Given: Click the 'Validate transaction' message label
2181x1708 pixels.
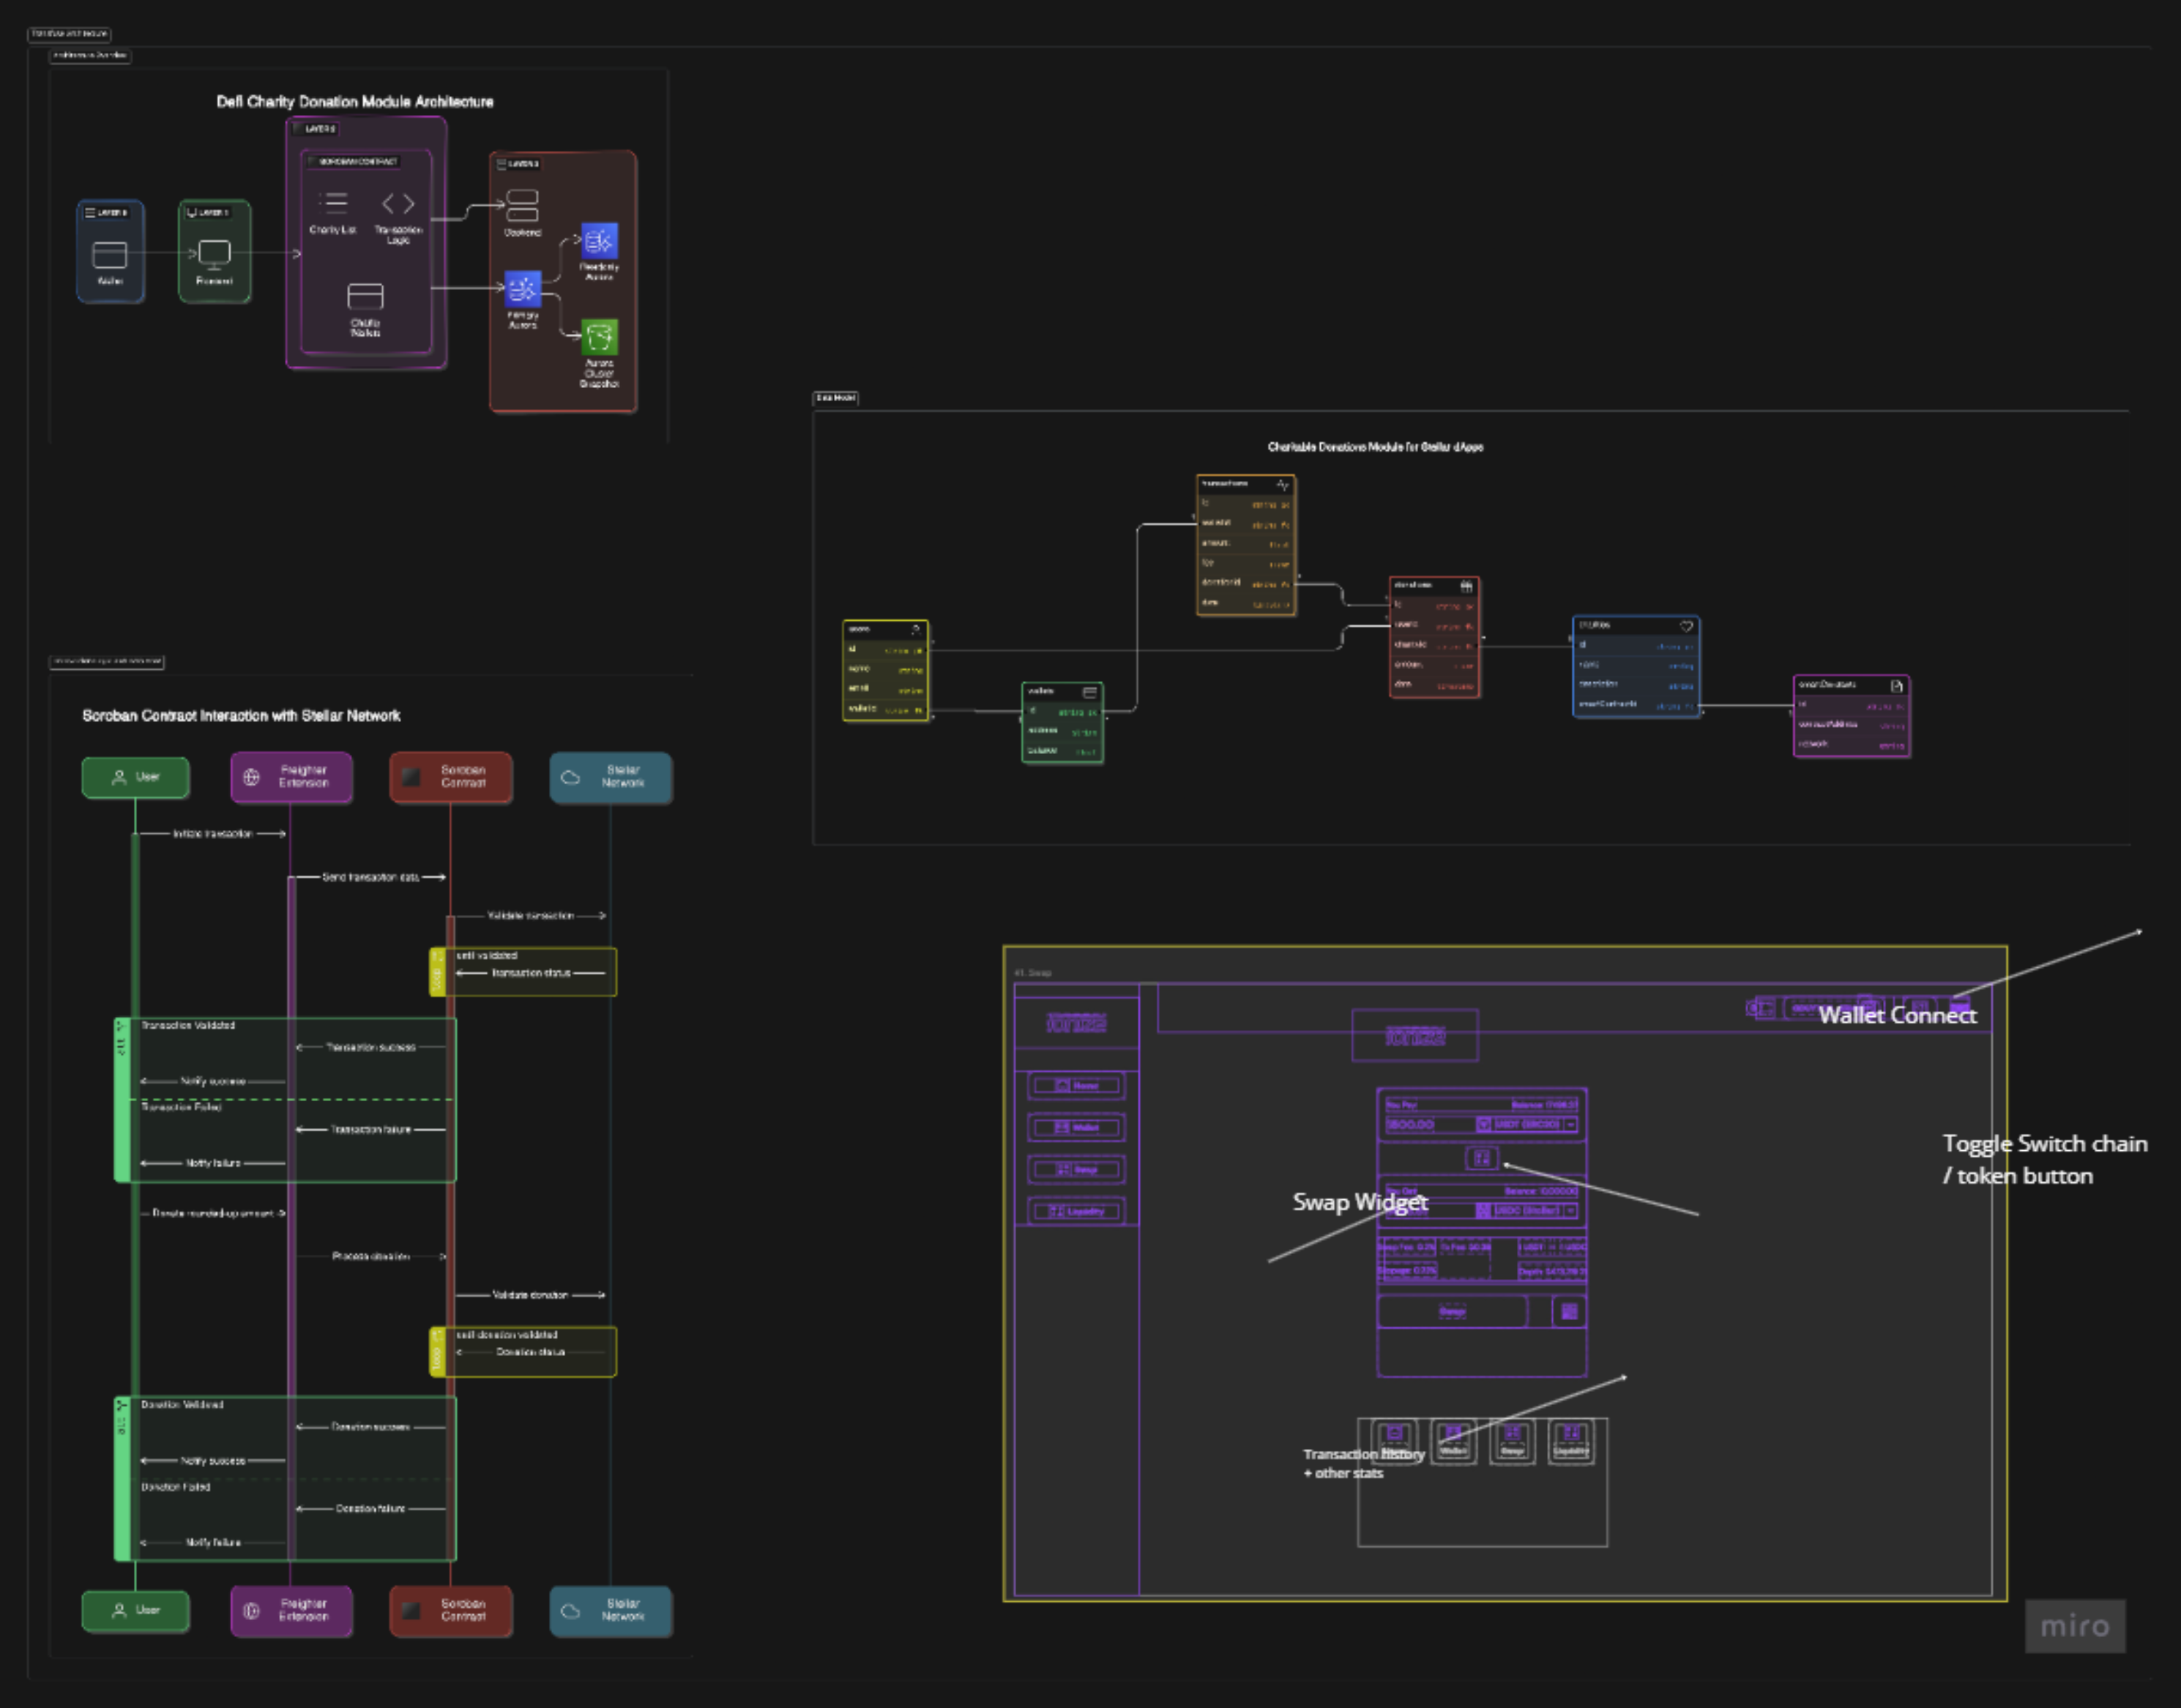Looking at the screenshot, I should (x=530, y=916).
